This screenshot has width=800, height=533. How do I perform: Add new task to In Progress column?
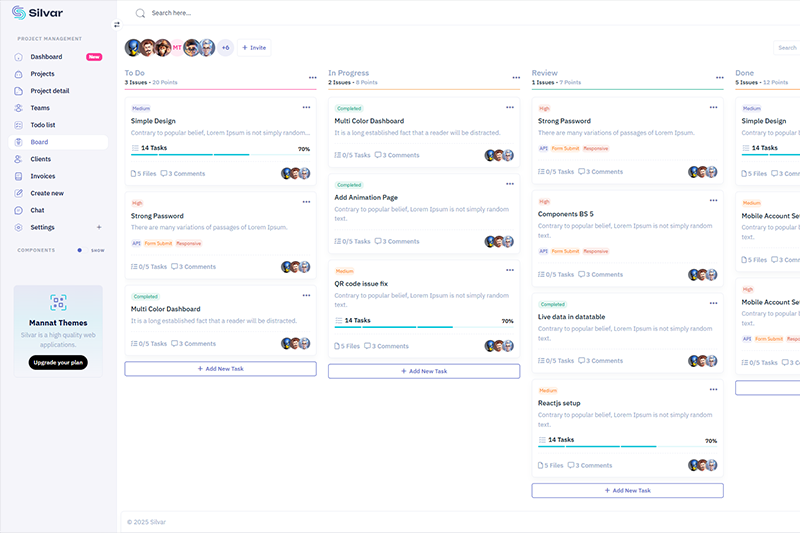pyautogui.click(x=424, y=371)
